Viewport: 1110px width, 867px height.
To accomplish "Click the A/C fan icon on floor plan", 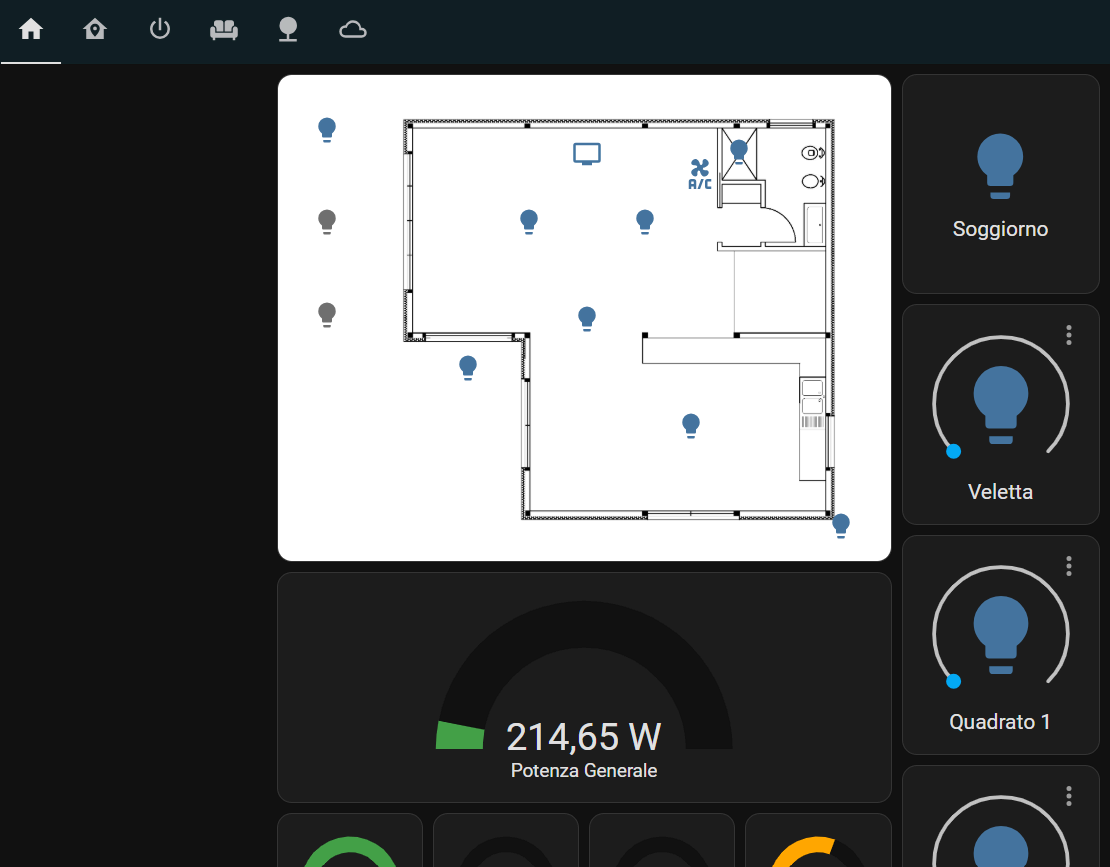I will click(x=700, y=174).
